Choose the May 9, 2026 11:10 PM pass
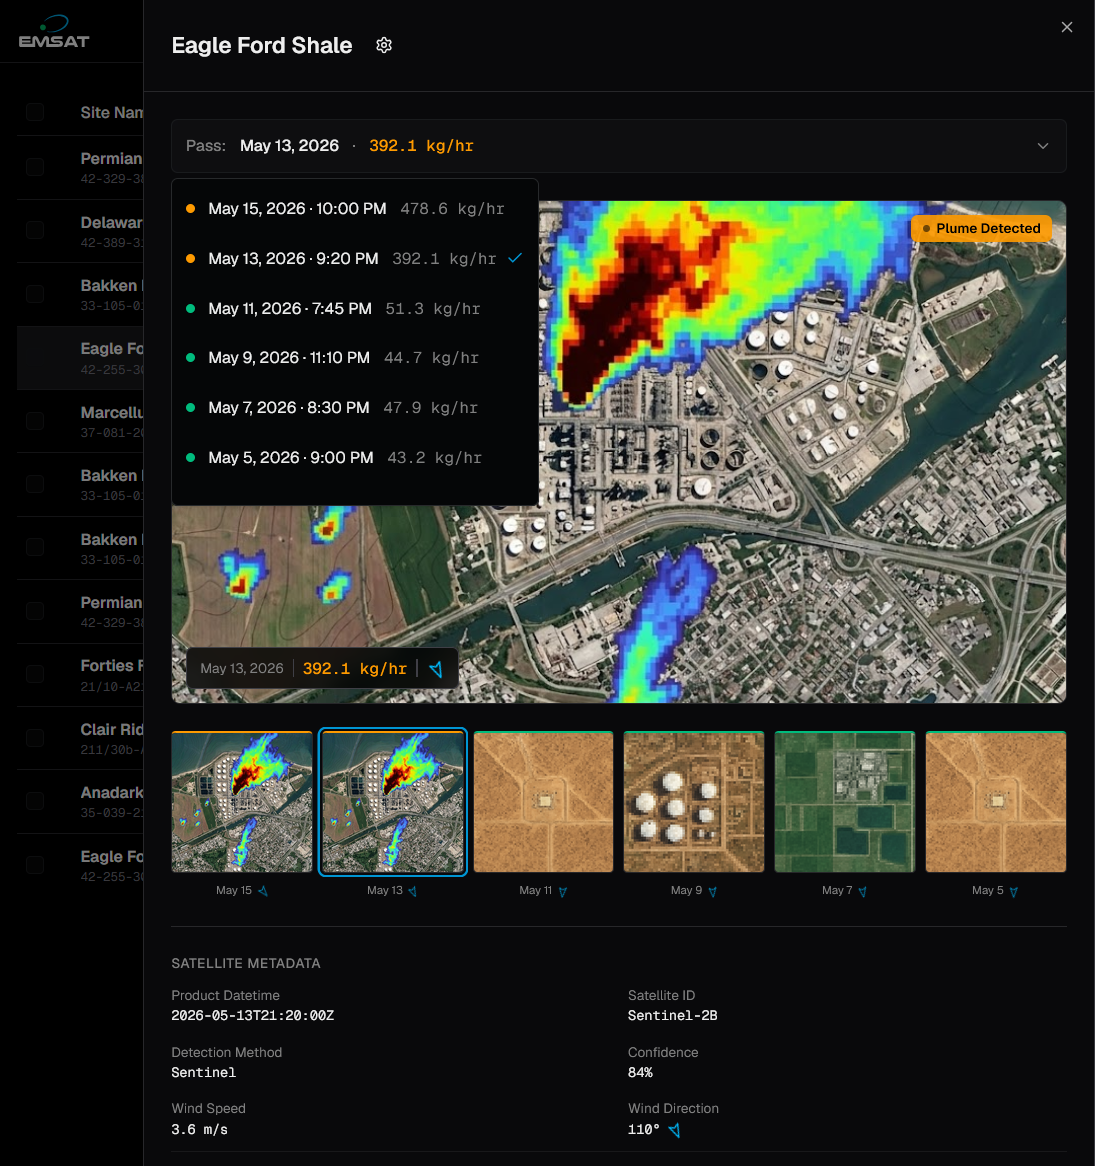Image resolution: width=1095 pixels, height=1166 pixels. 355,358
